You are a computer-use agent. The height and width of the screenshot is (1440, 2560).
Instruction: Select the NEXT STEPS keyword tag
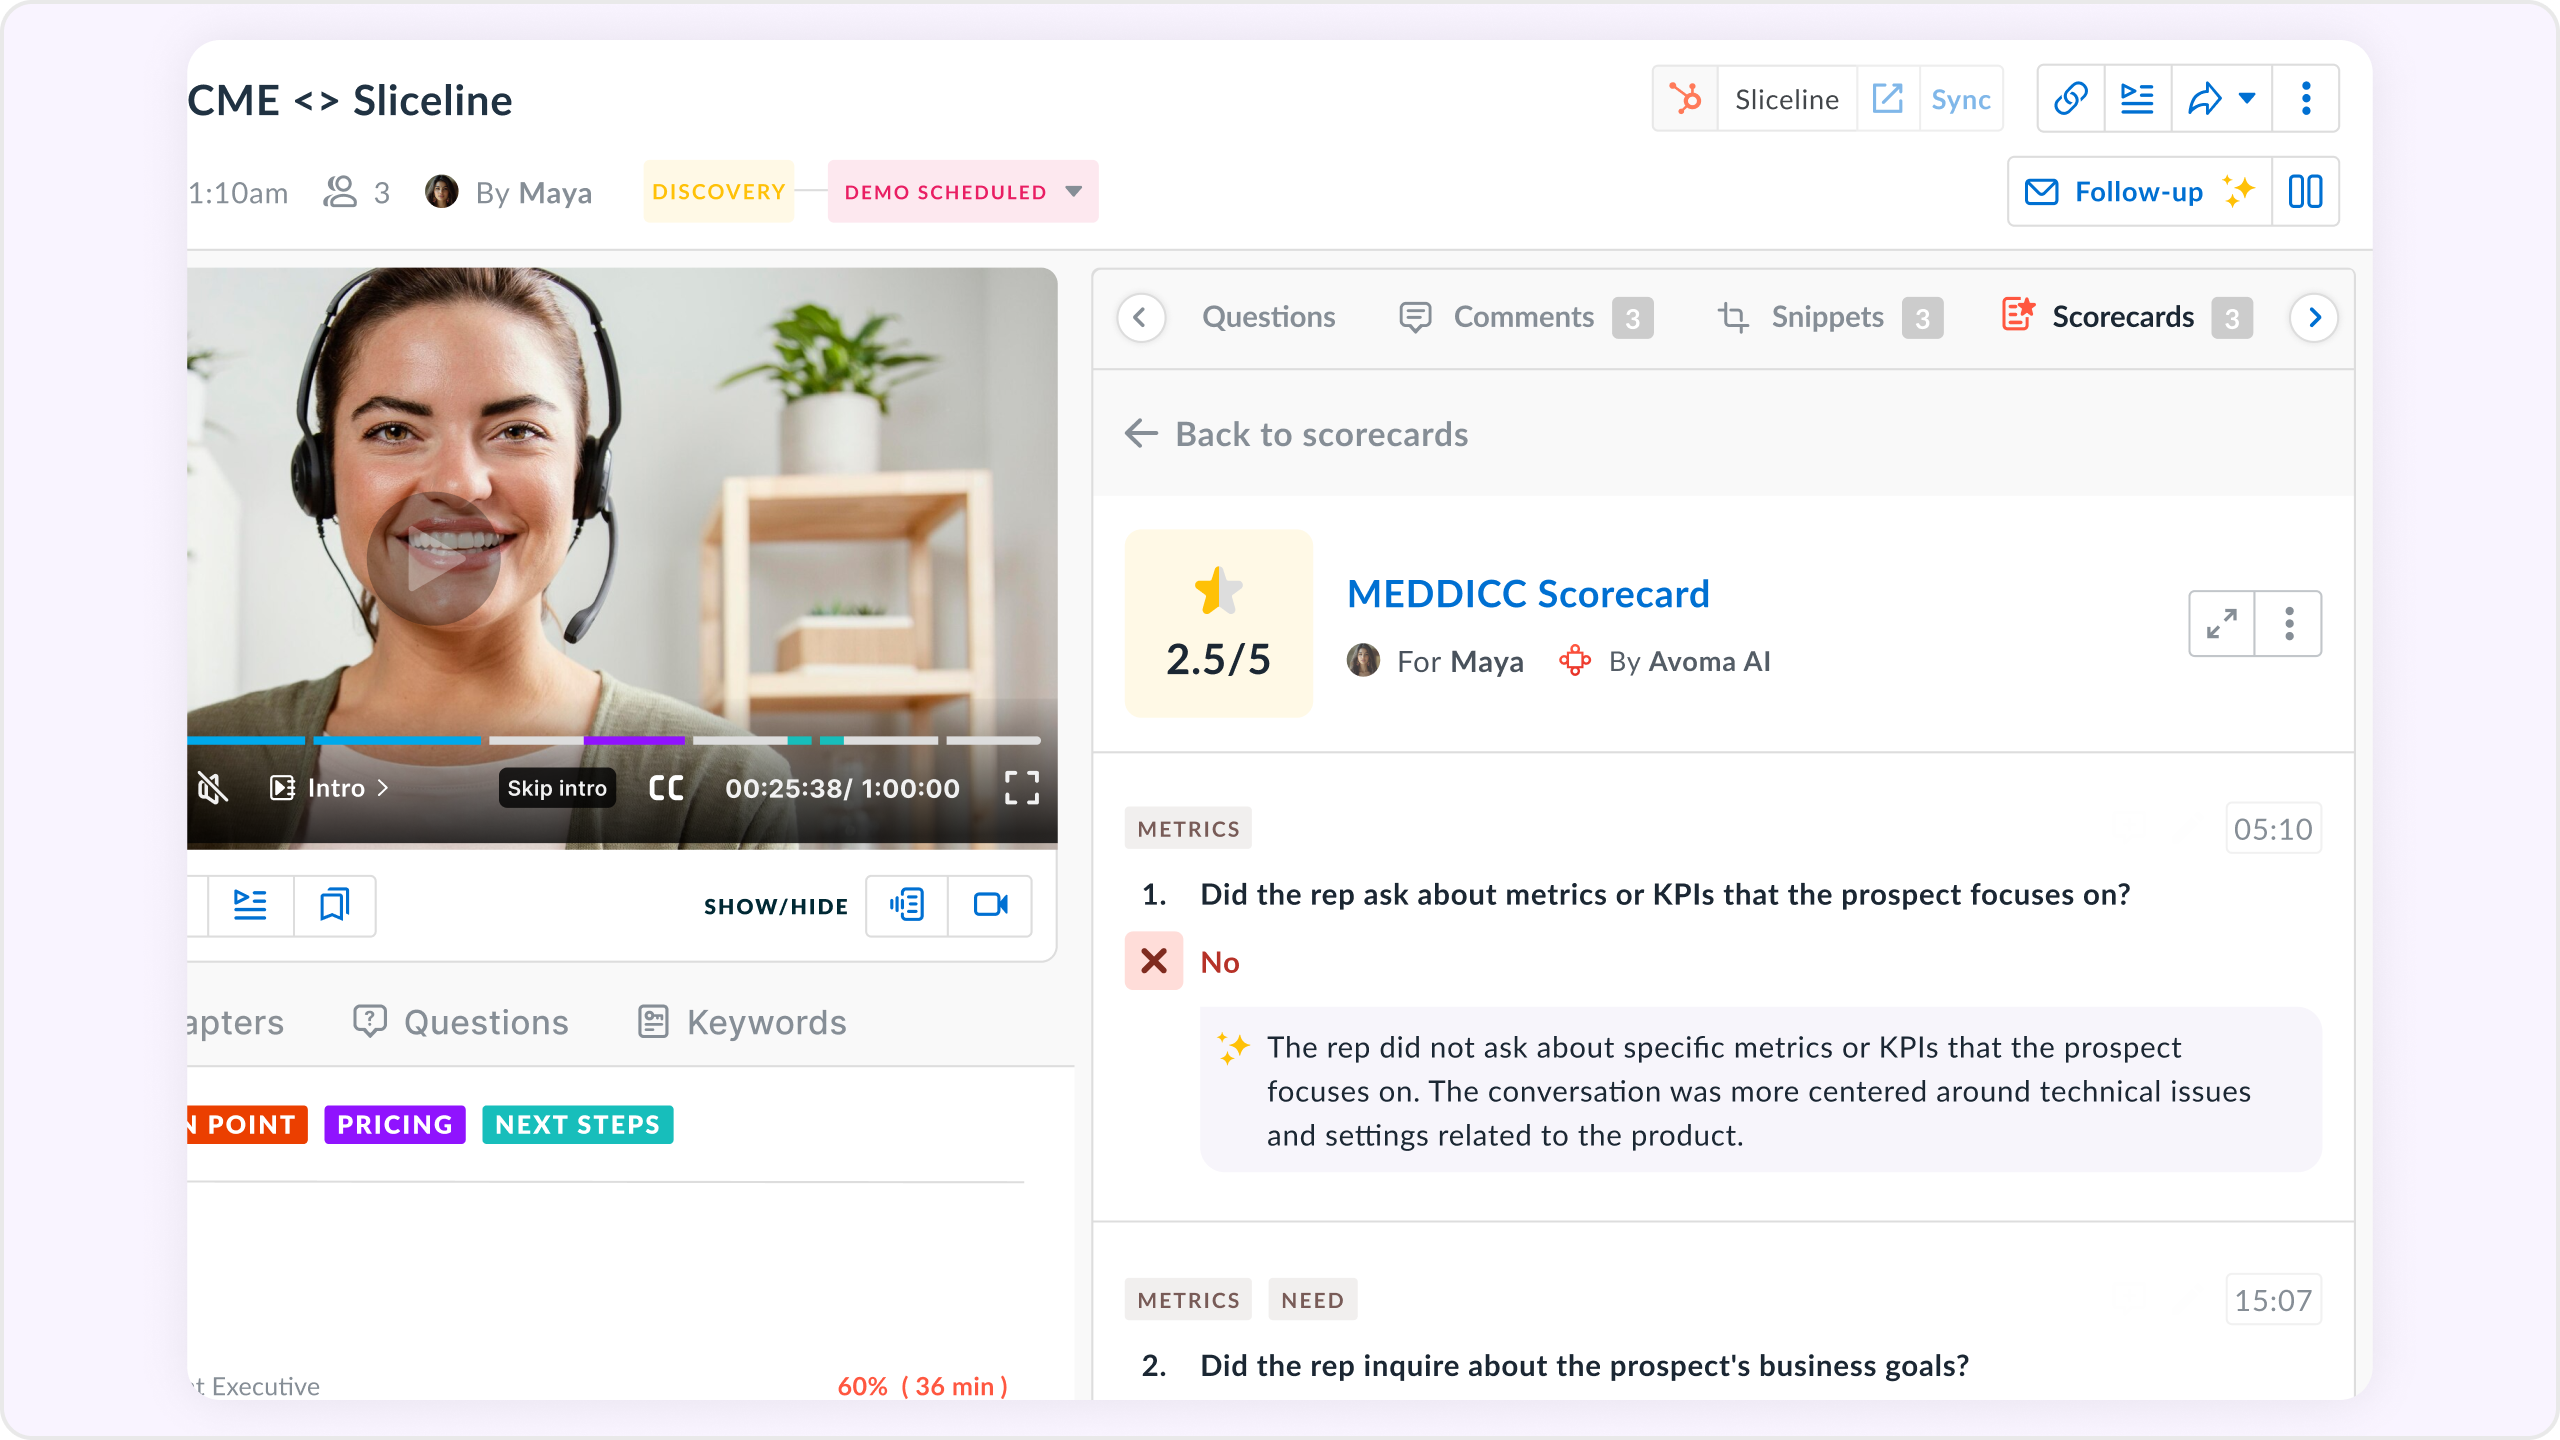point(577,1124)
